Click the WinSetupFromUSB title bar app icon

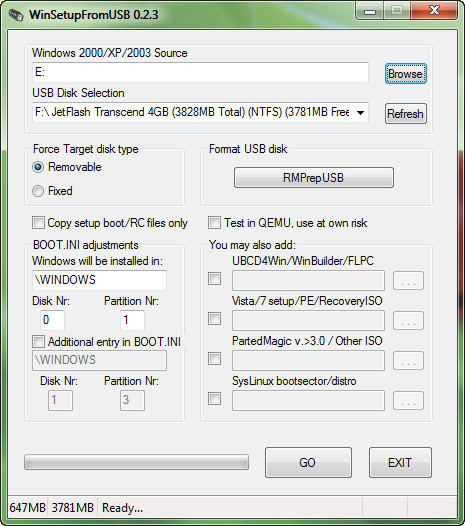click(15, 15)
